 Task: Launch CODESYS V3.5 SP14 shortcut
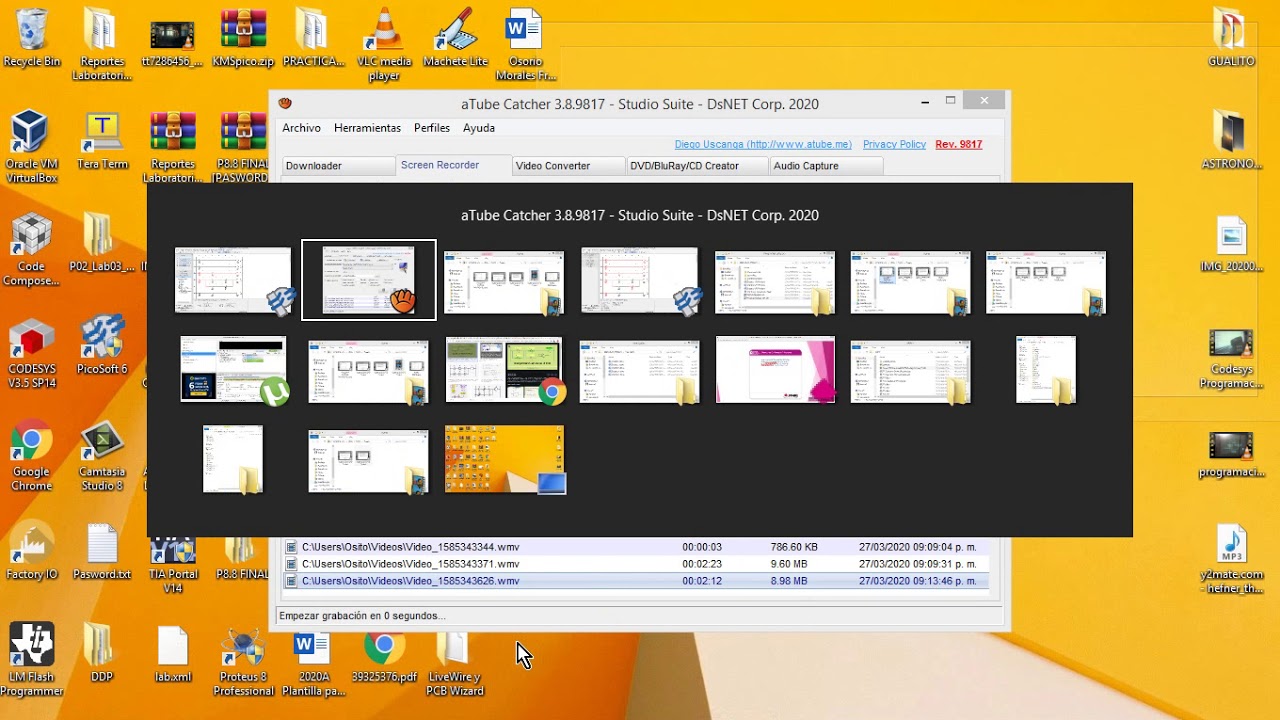tap(31, 353)
